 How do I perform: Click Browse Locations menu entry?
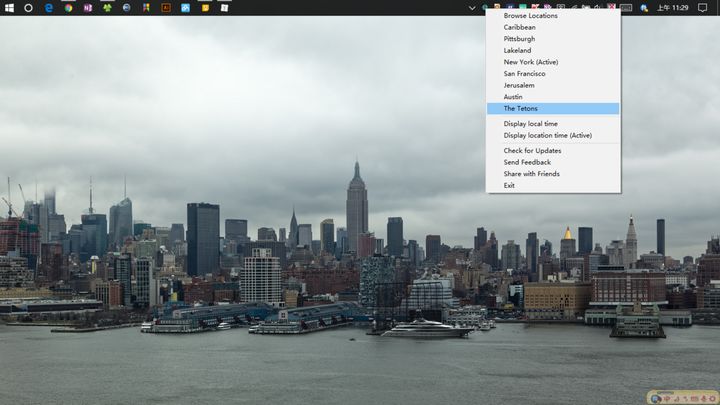pyautogui.click(x=530, y=16)
